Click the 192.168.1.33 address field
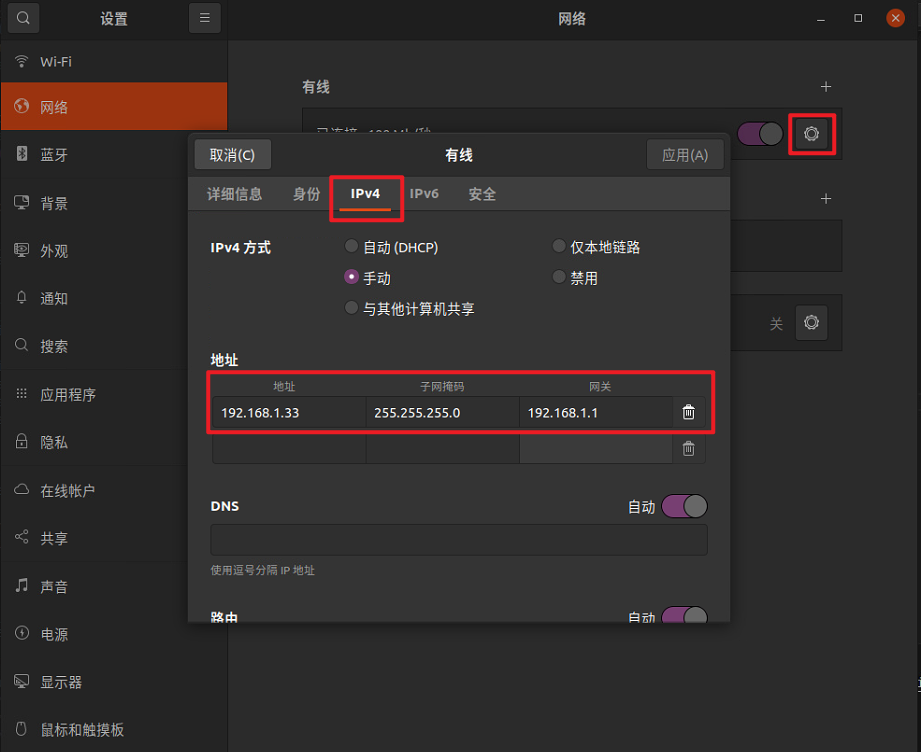The width and height of the screenshot is (921, 752). [290, 412]
